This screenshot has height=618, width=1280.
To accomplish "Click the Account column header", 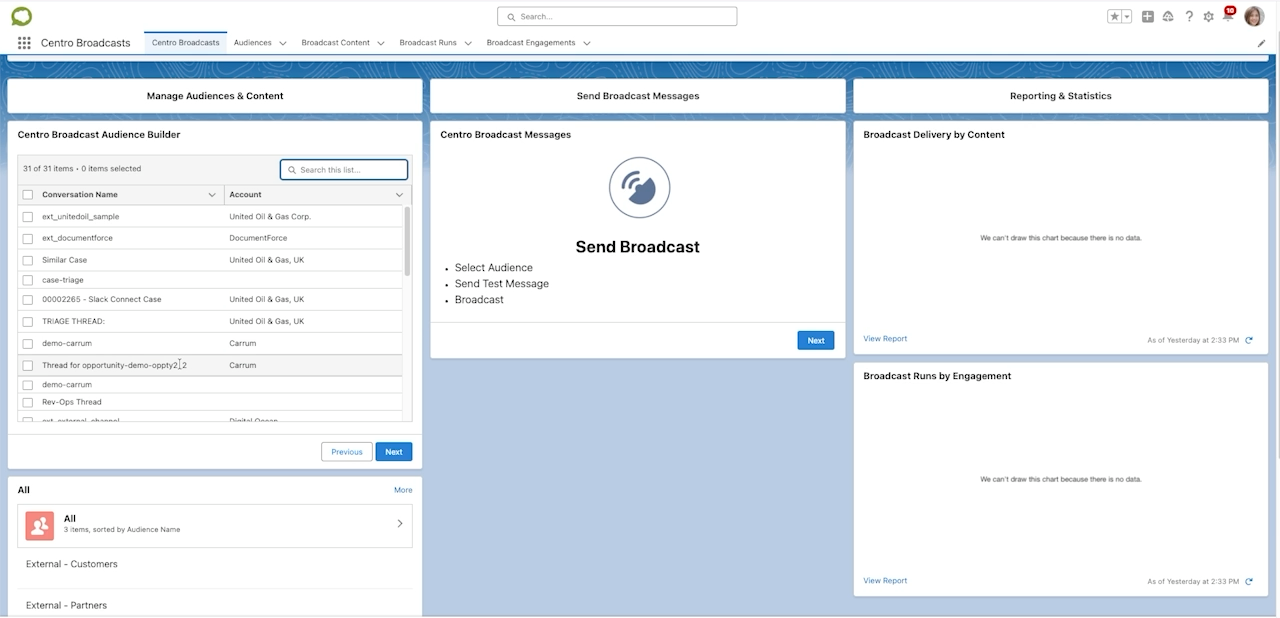I will pos(245,195).
